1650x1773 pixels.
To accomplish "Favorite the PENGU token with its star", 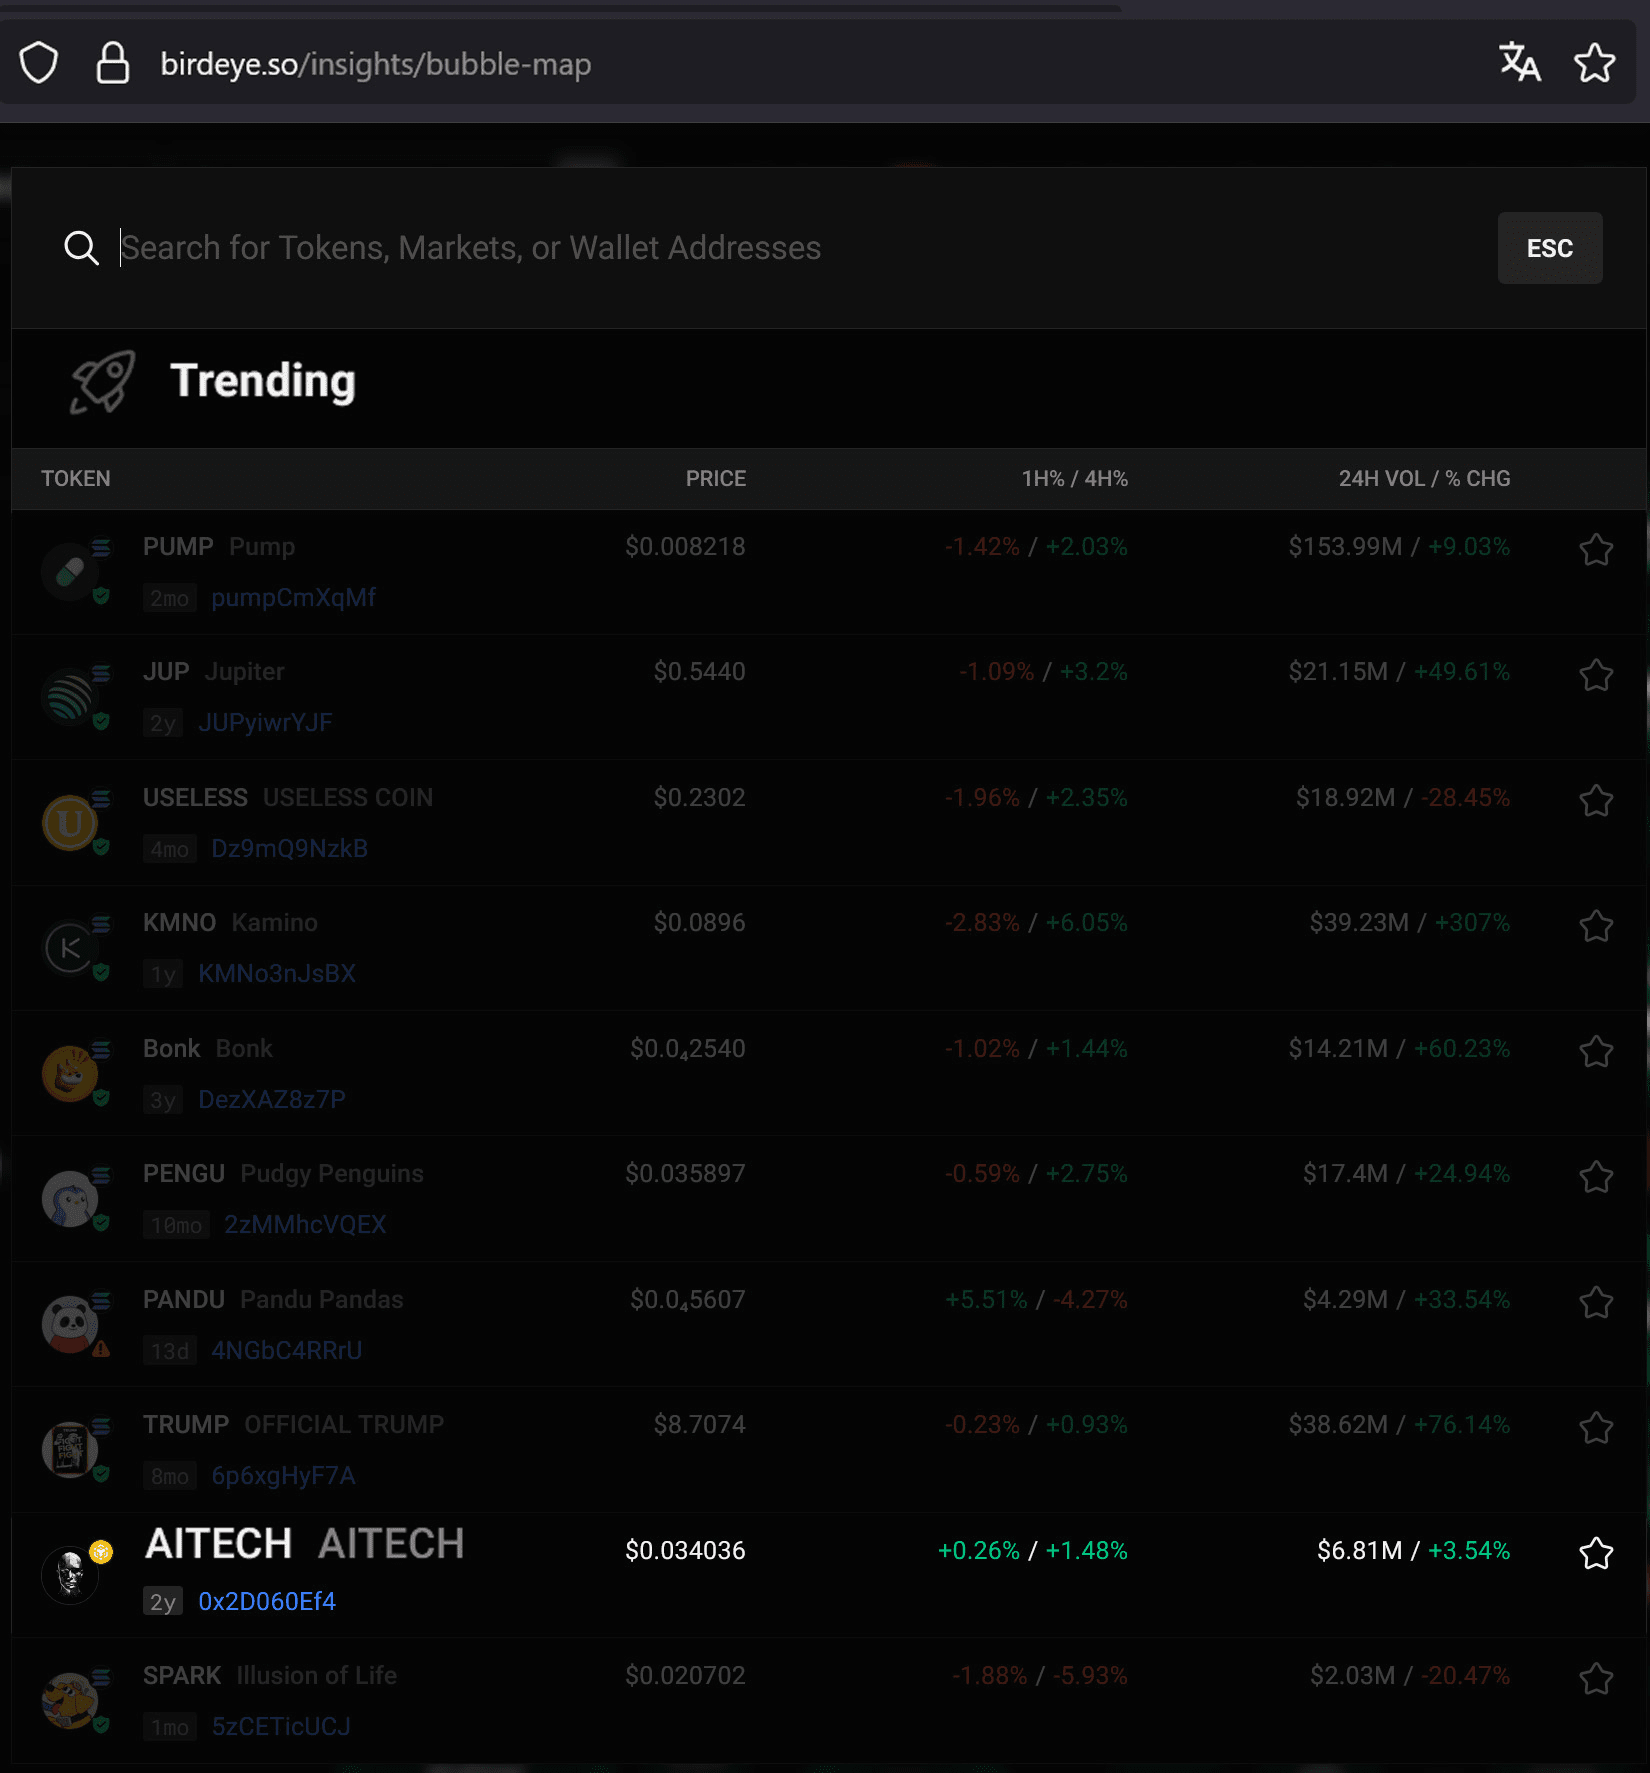I will point(1596,1177).
